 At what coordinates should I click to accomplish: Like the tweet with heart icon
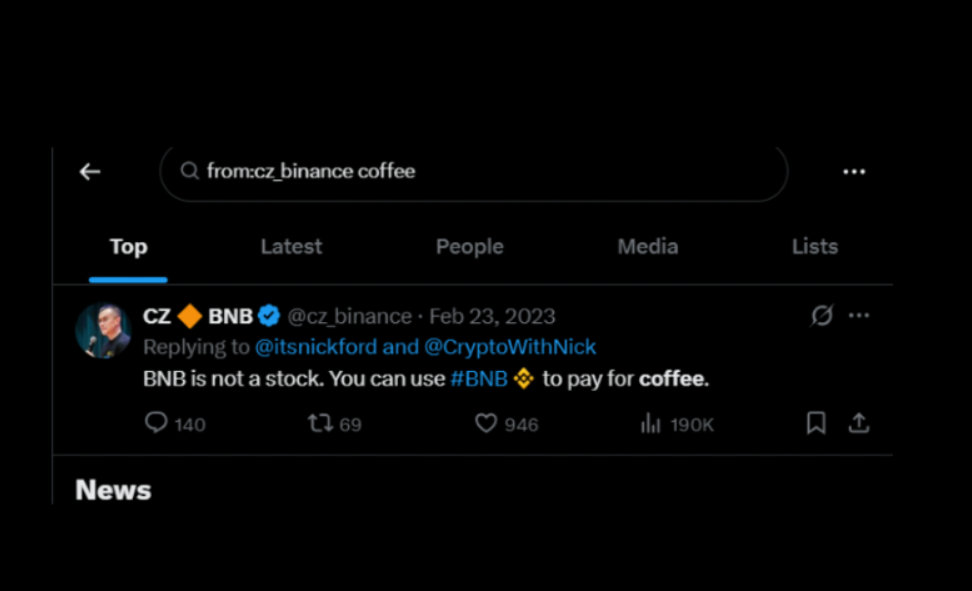pos(486,424)
